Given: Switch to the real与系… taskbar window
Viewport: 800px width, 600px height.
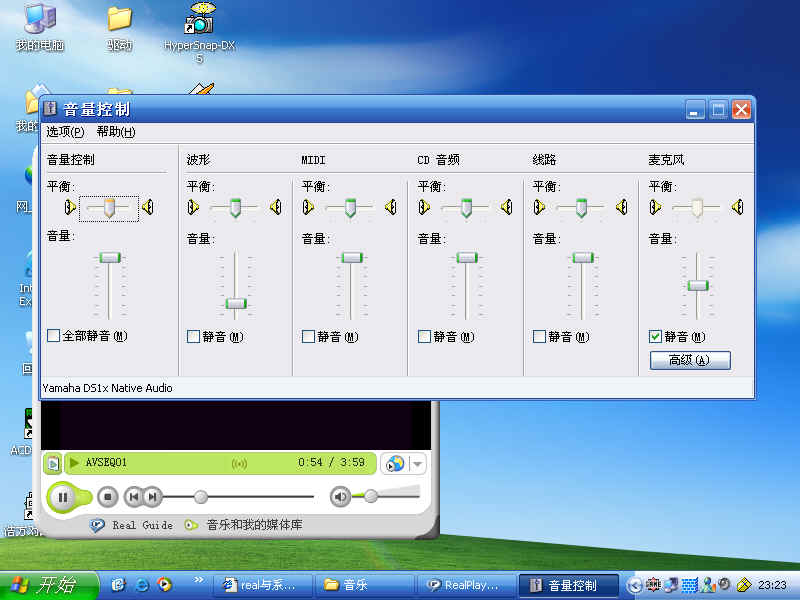Looking at the screenshot, I should [262, 585].
